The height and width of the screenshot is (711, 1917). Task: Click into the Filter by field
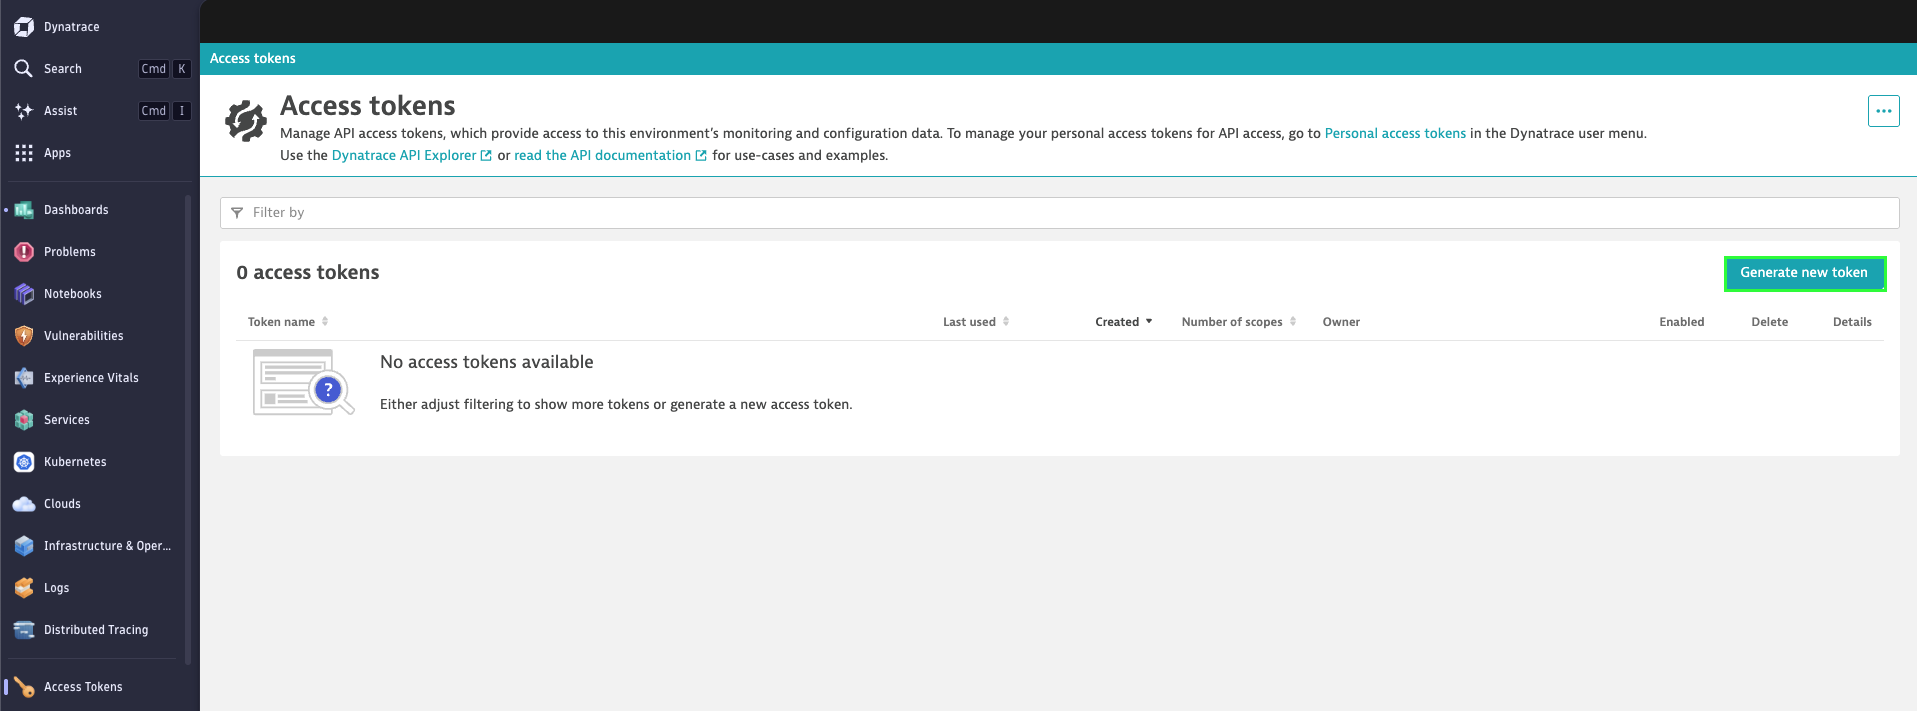click(1059, 213)
